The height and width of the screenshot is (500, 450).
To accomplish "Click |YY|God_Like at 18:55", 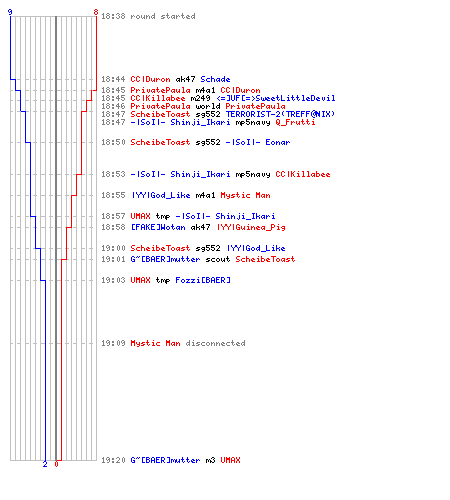I will [161, 195].
